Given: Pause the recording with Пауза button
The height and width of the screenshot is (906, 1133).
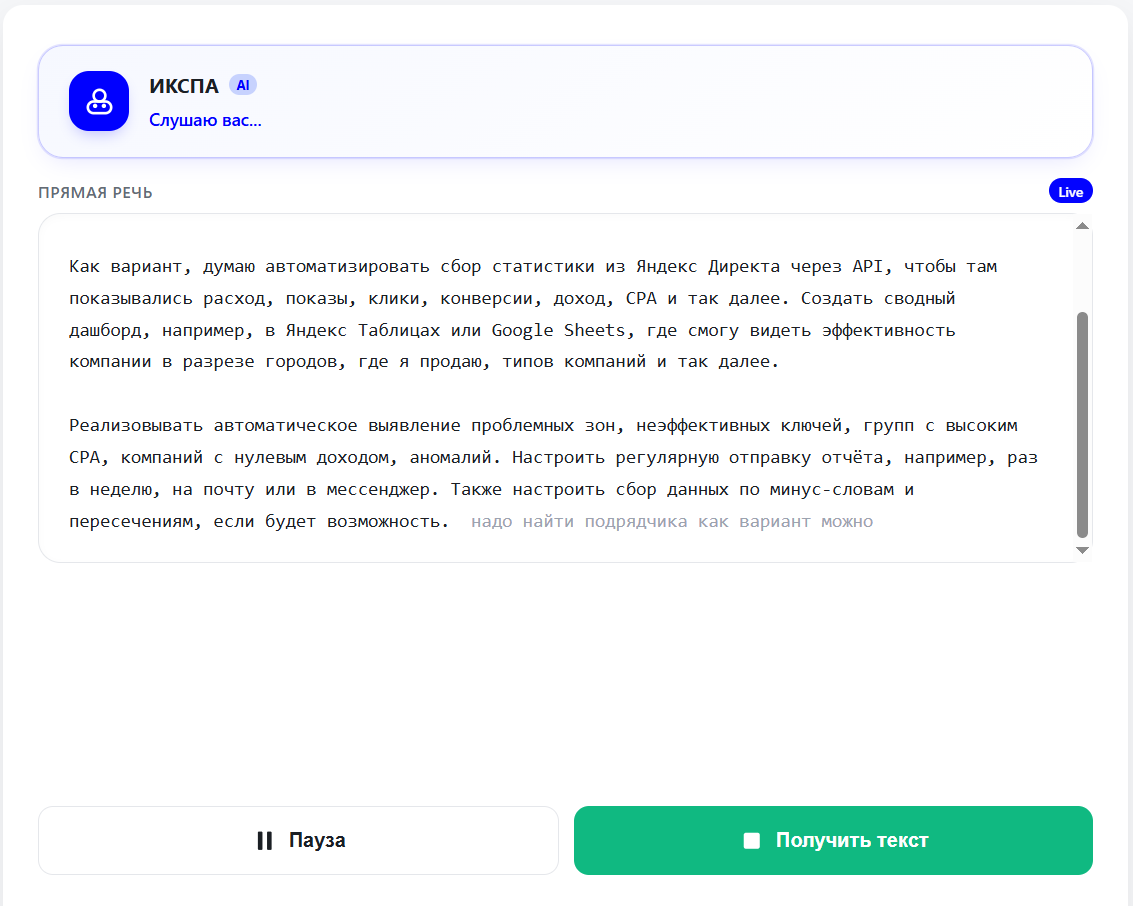Looking at the screenshot, I should click(x=298, y=840).
